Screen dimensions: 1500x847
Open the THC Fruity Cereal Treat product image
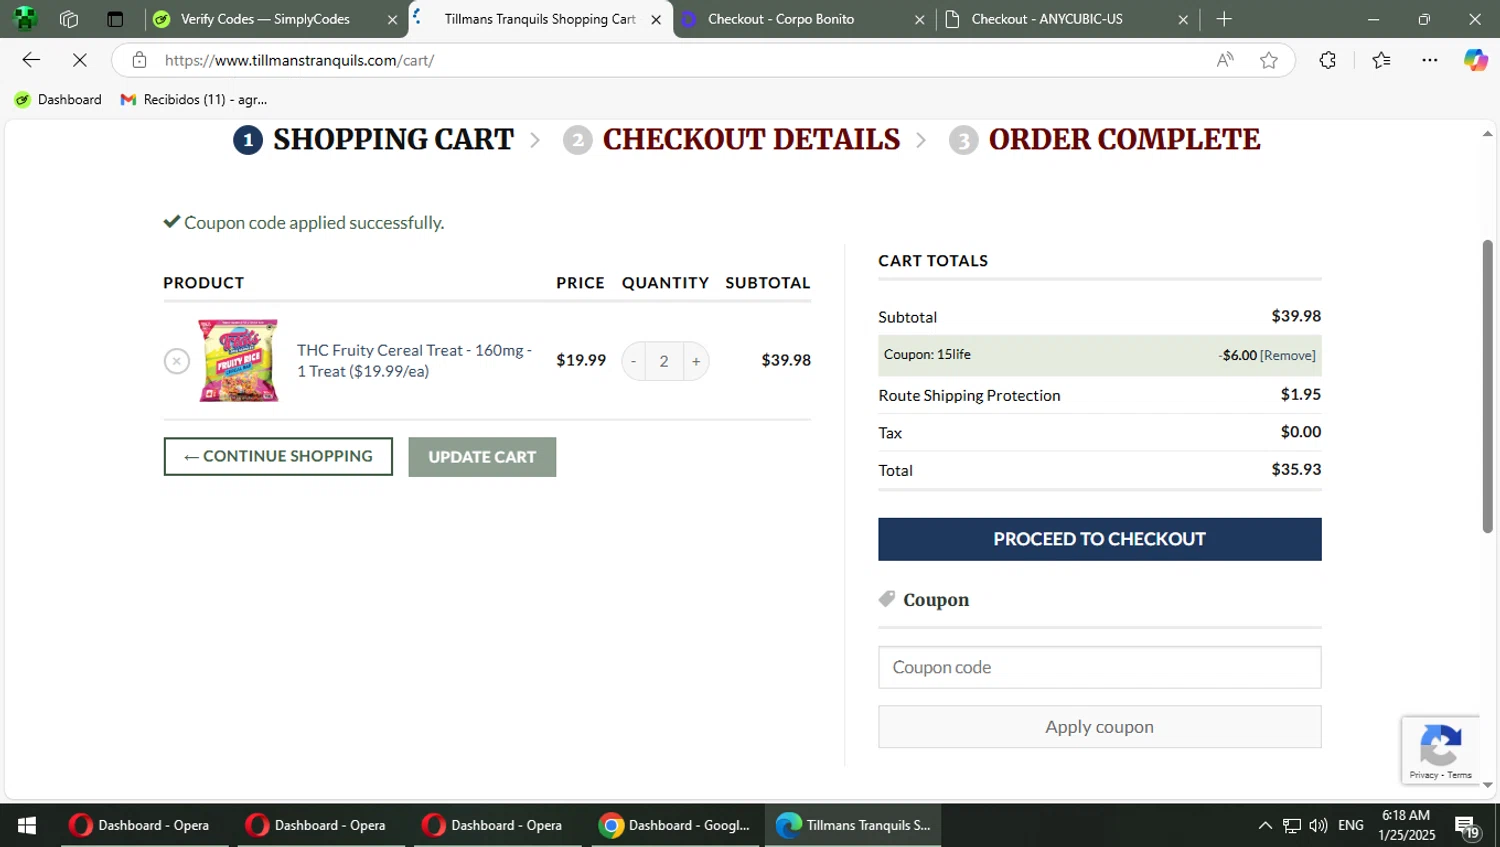tap(238, 361)
